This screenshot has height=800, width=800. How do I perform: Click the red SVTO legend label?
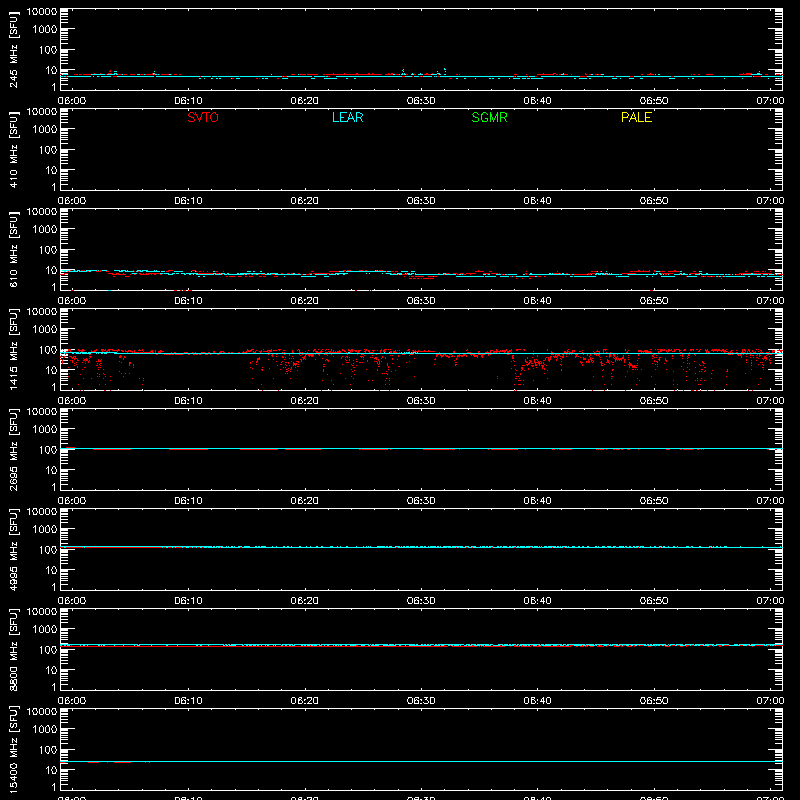[203, 117]
